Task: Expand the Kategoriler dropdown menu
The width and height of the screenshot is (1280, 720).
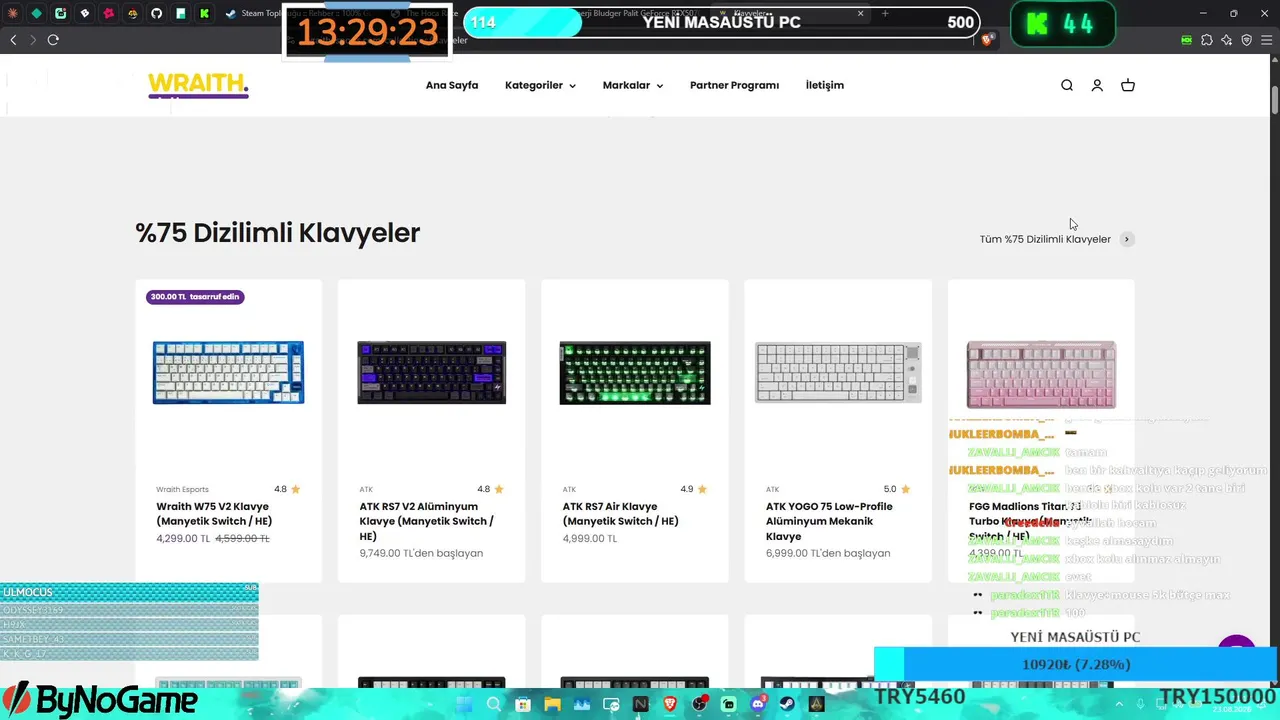Action: 540,86
